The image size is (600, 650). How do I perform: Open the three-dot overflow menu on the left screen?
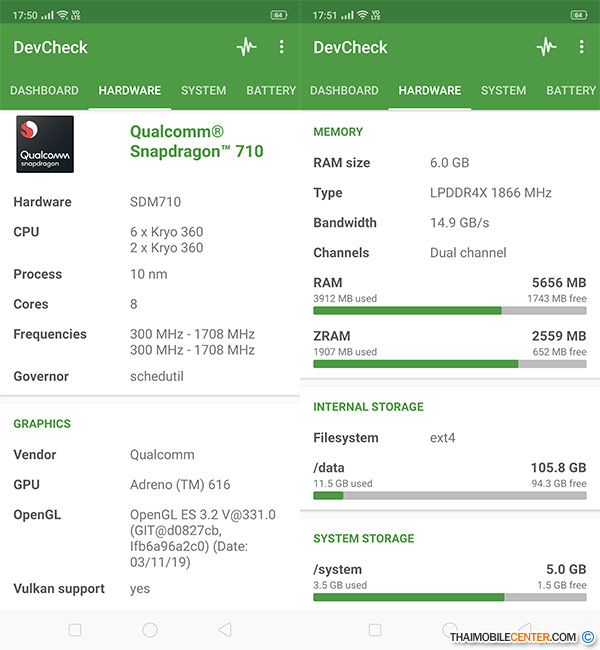[x=282, y=47]
